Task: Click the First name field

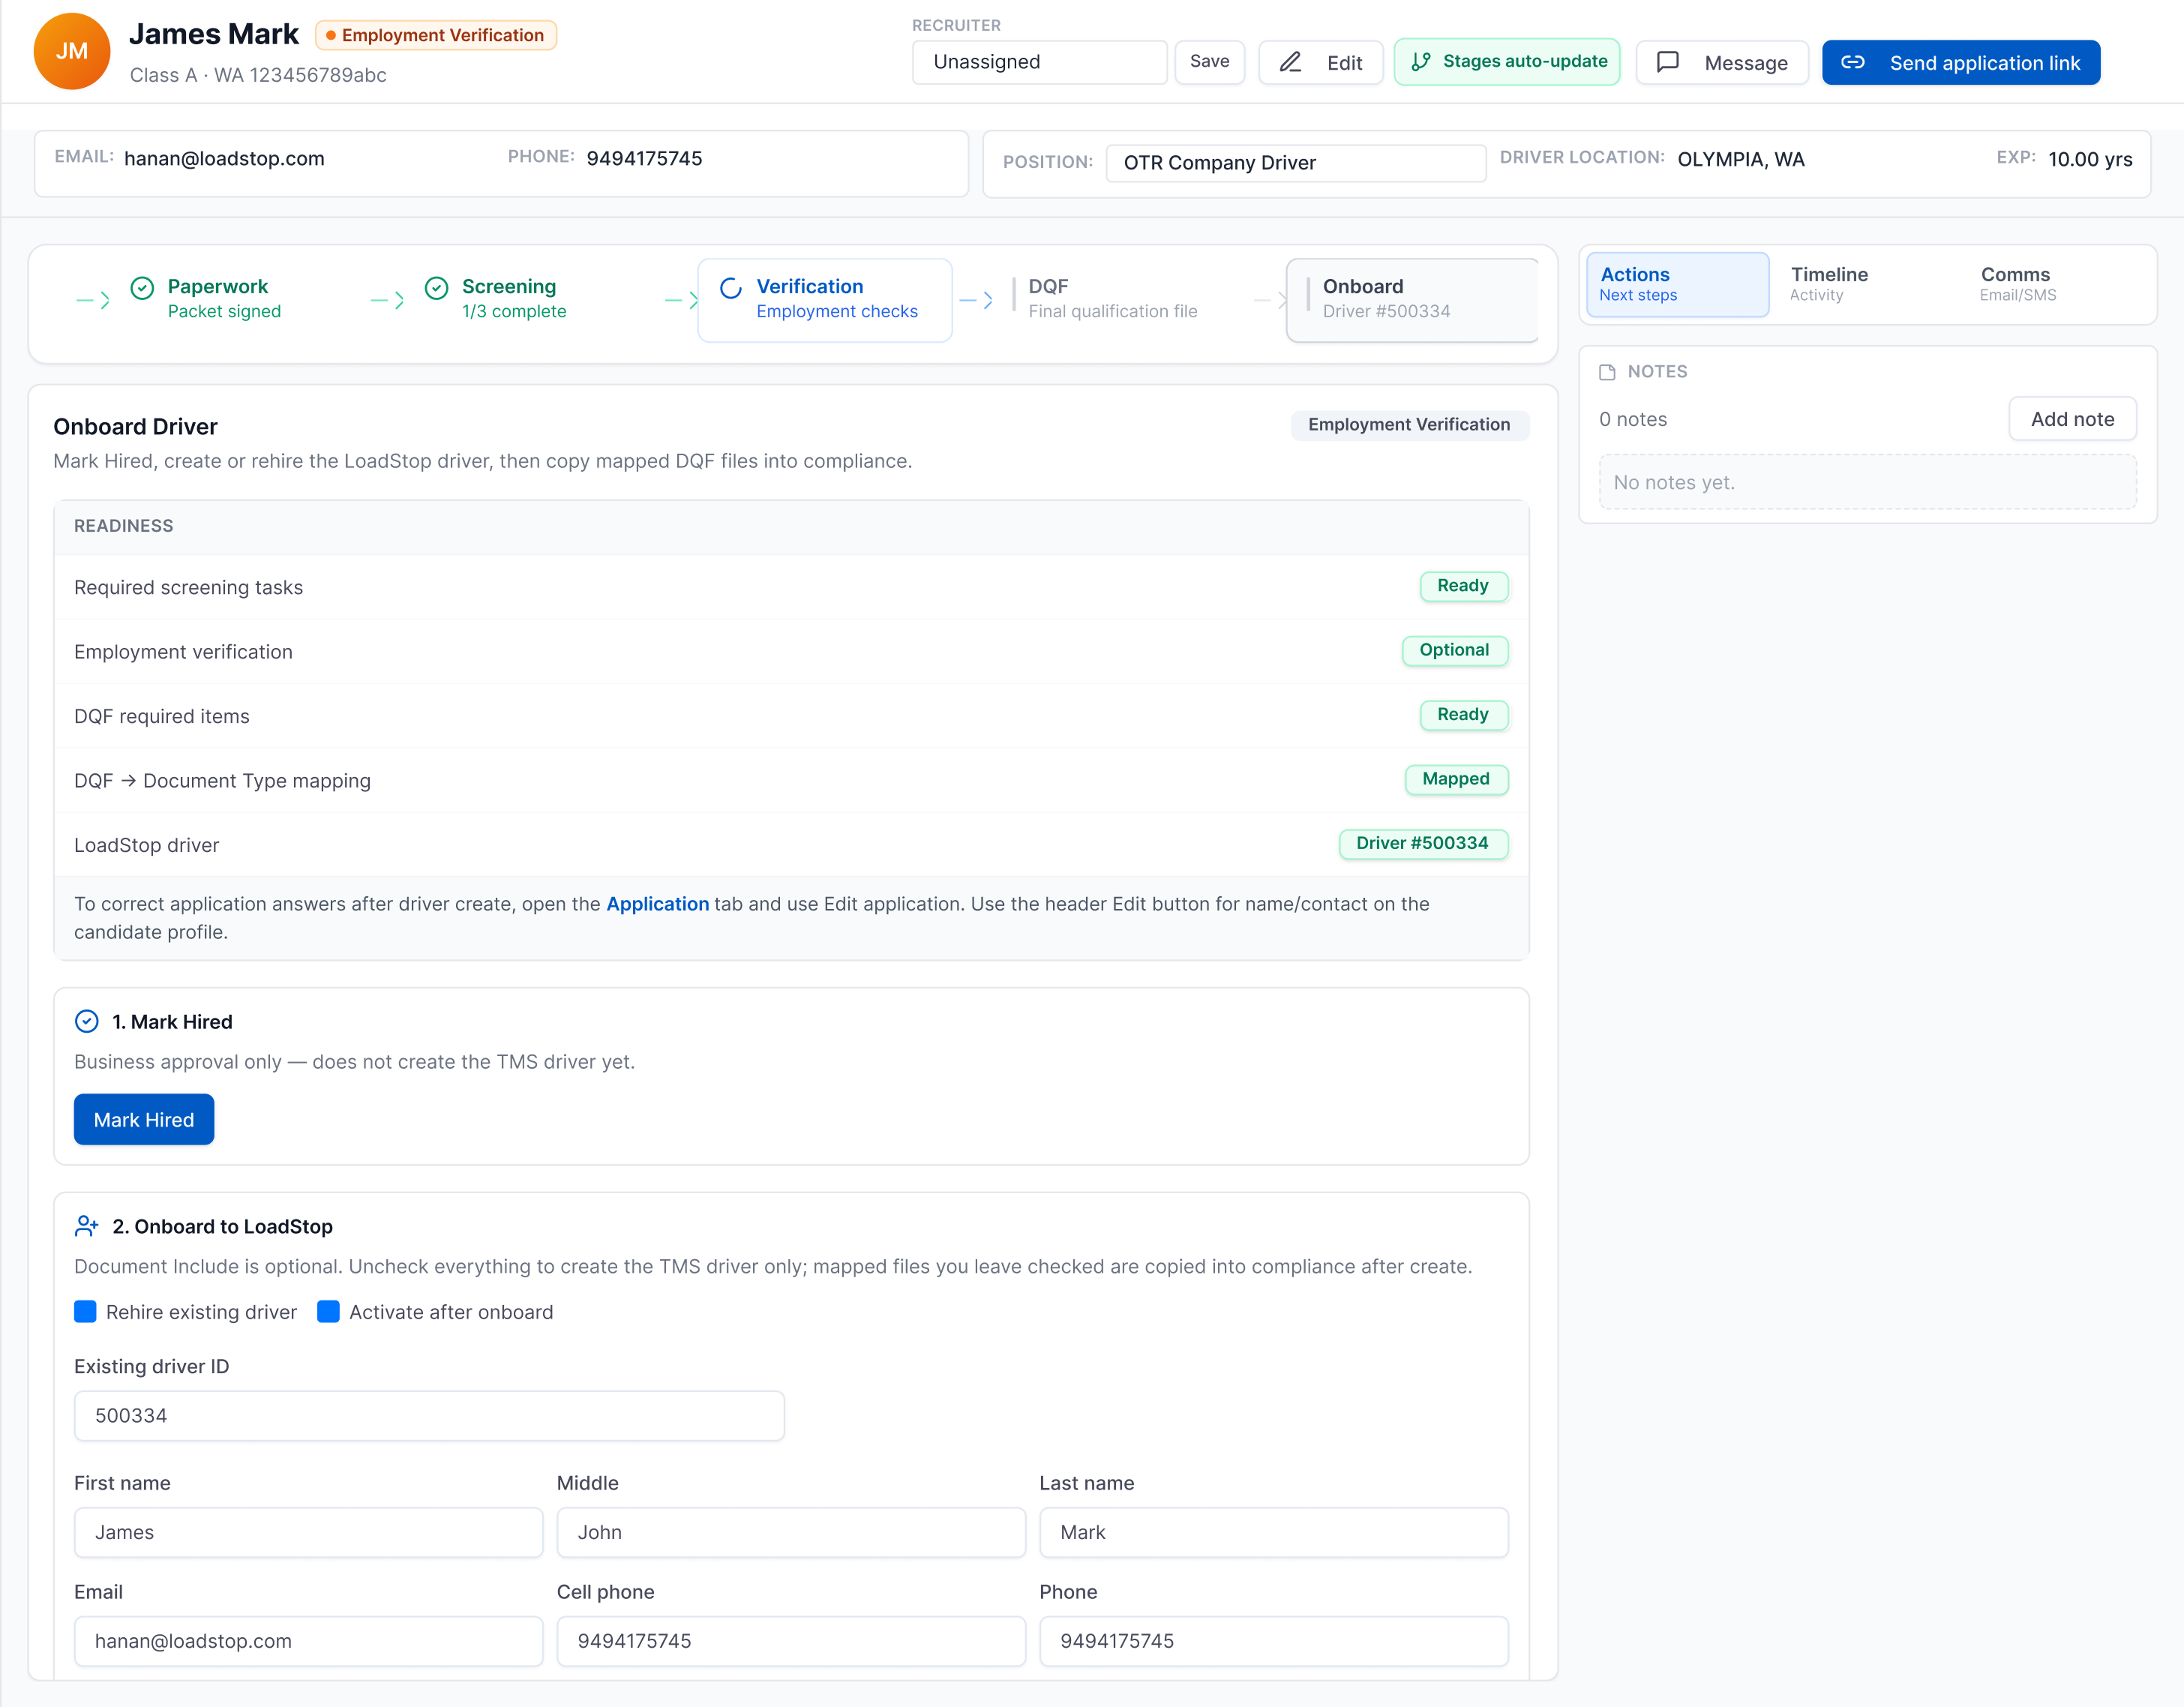Action: point(308,1532)
